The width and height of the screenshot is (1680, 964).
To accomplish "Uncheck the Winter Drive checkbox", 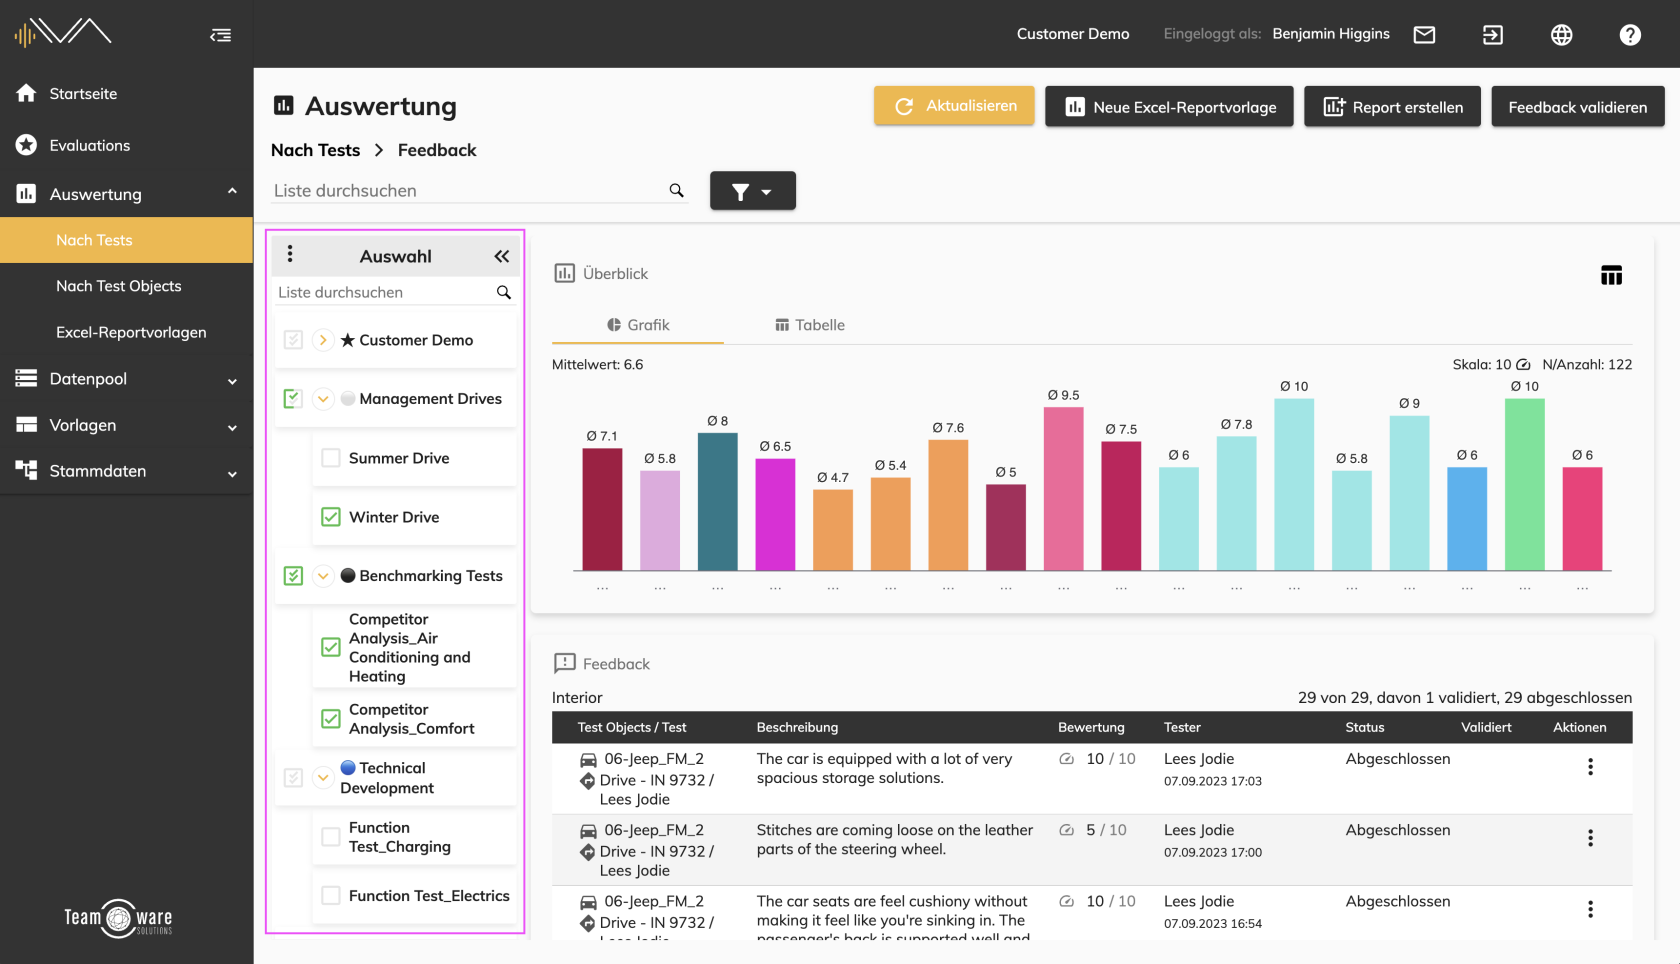I will (x=331, y=517).
